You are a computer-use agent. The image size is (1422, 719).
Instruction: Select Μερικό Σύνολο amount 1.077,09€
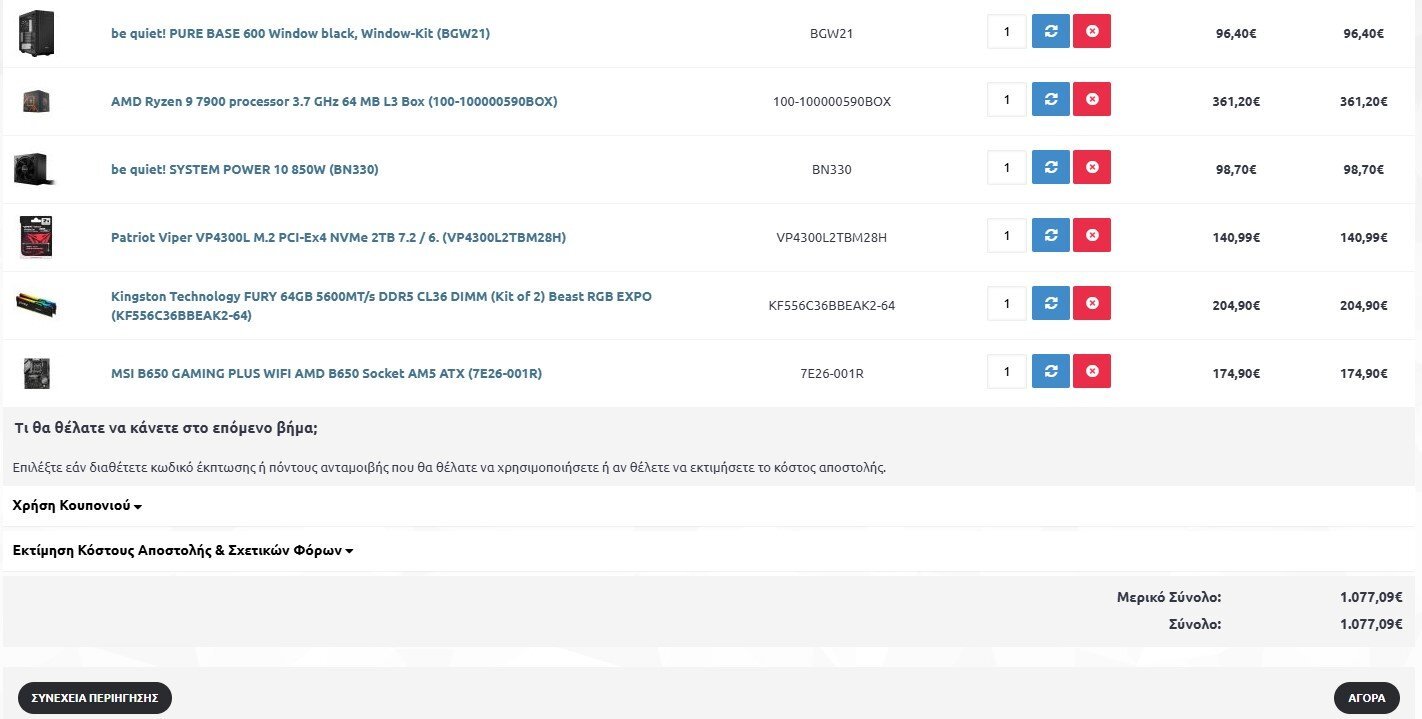point(1371,597)
